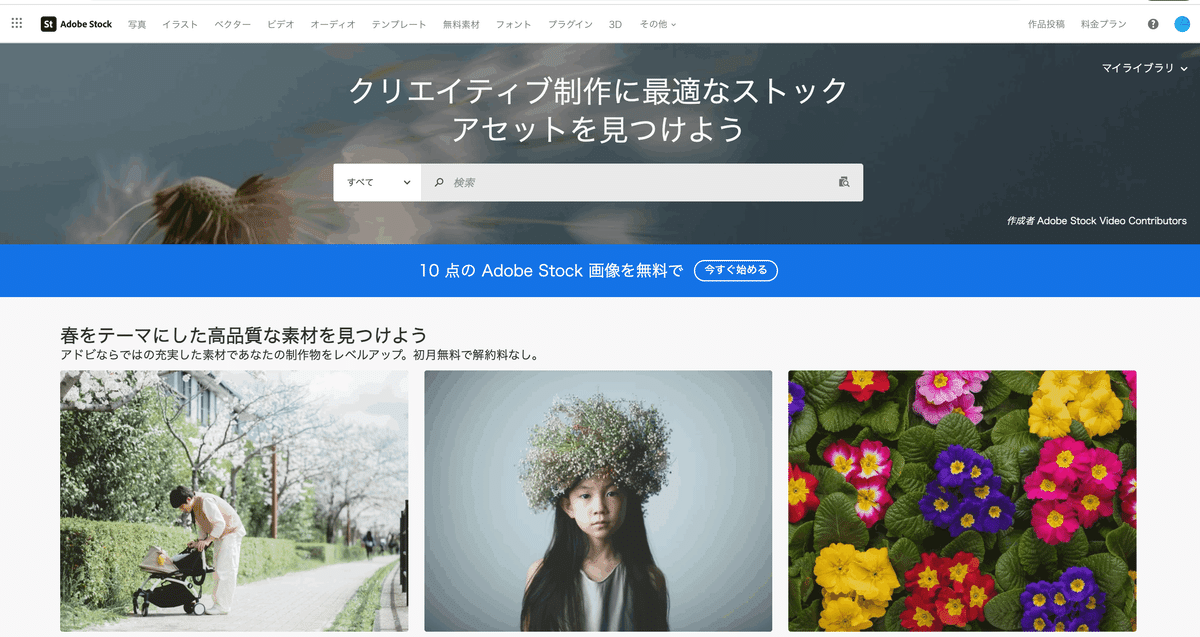This screenshot has width=1200, height=637.
Task: Click the 今すぐ始める button
Action: [x=736, y=270]
